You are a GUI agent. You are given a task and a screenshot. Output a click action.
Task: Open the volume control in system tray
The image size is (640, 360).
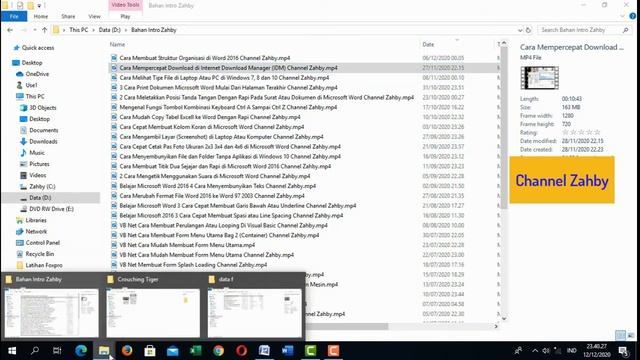pos(546,351)
